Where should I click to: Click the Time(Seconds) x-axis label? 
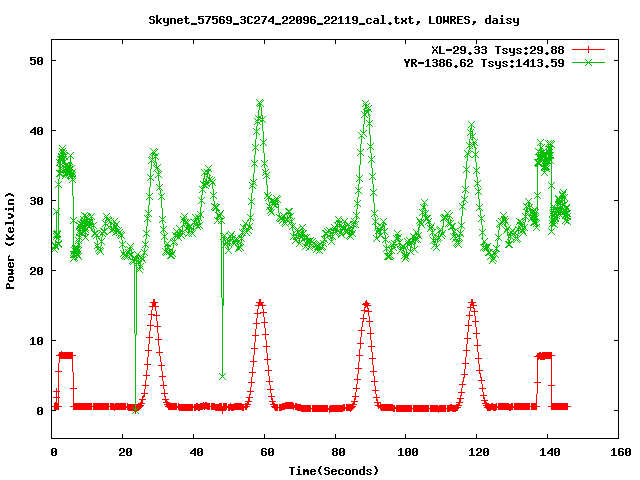pyautogui.click(x=334, y=471)
